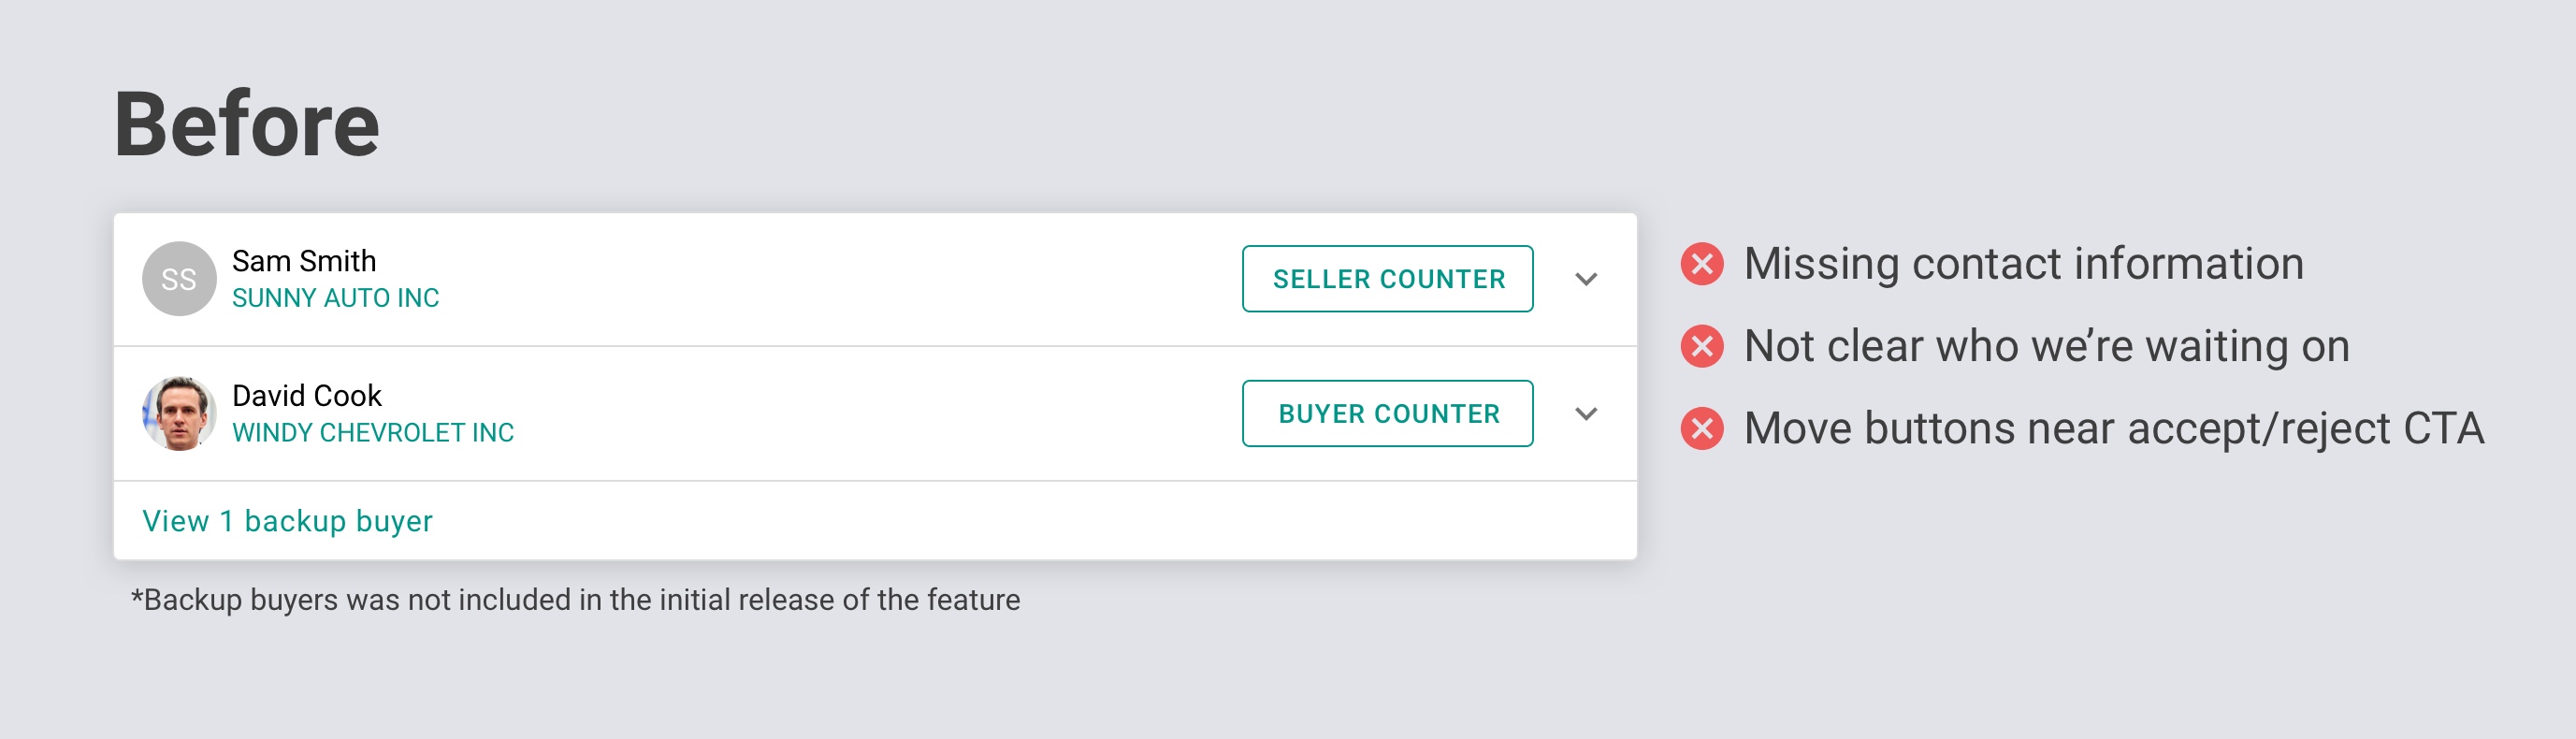
Task: Click the Move buttons near accept/reject CTA note
Action: (2114, 428)
